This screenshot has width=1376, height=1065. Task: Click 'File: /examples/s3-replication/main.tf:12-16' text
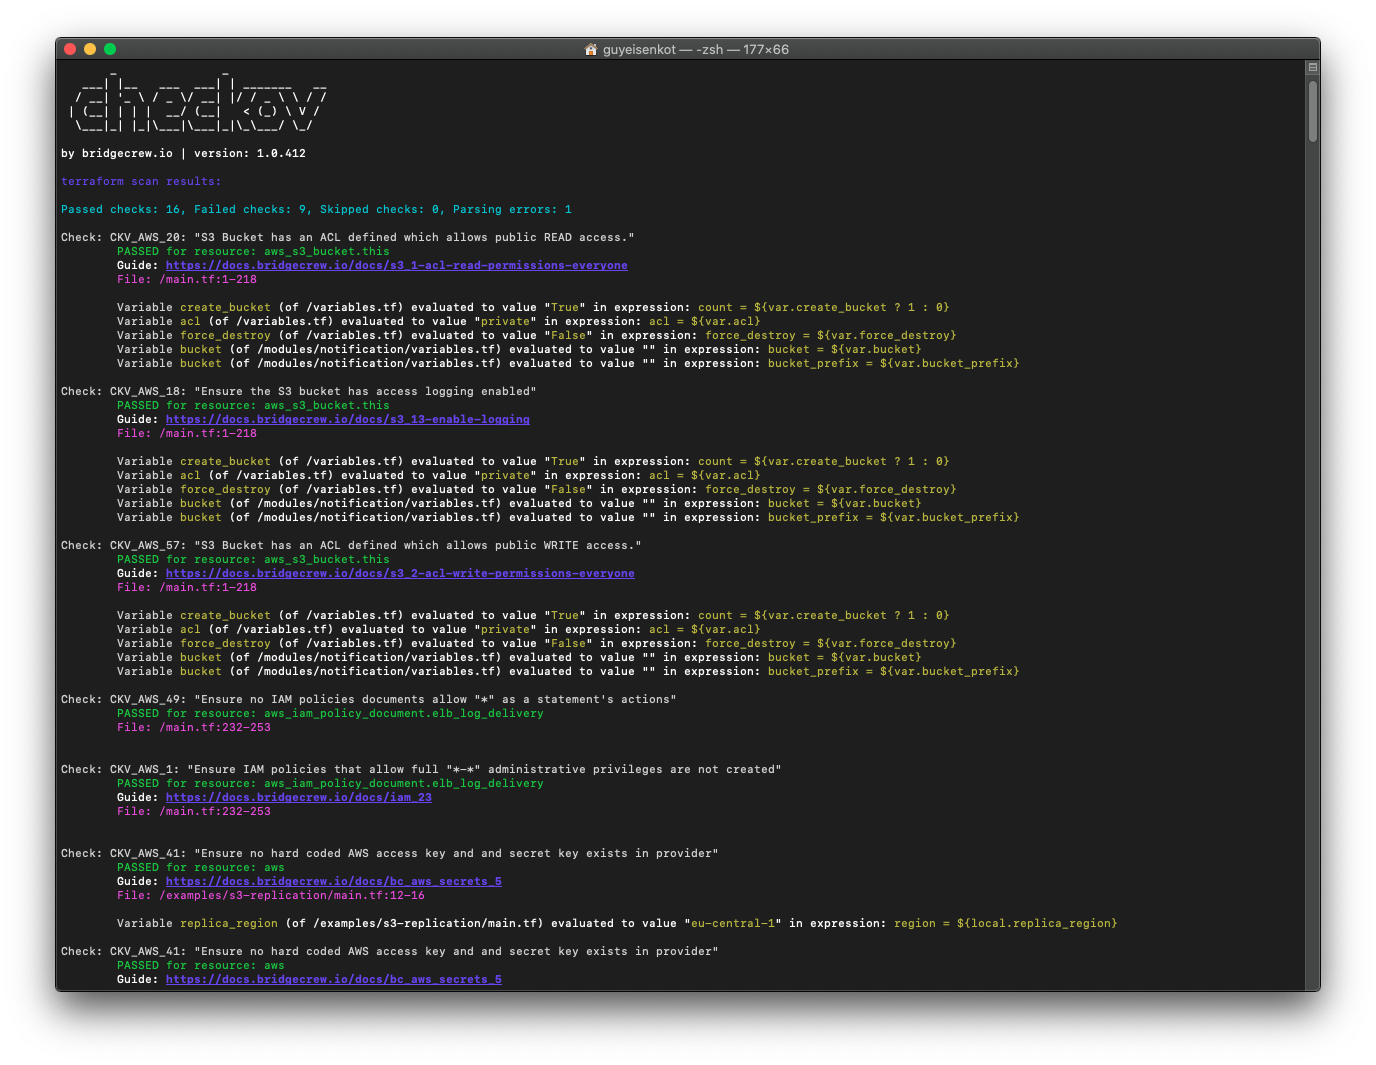click(270, 895)
